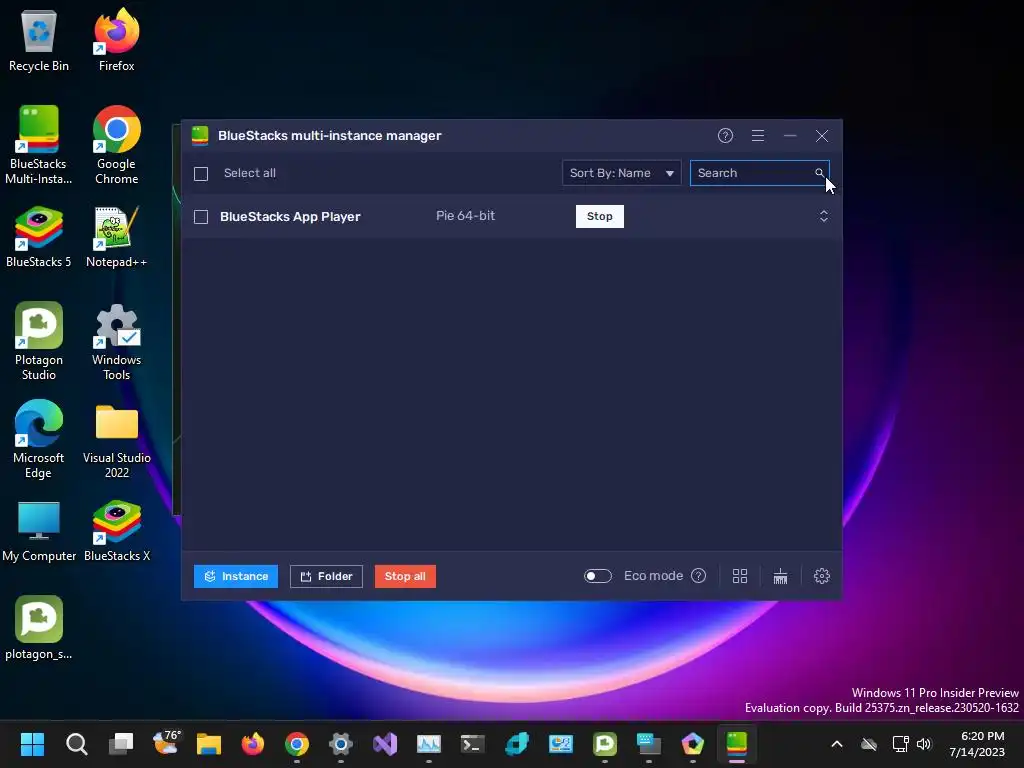Select Notepad++ desktop shortcut

(116, 237)
